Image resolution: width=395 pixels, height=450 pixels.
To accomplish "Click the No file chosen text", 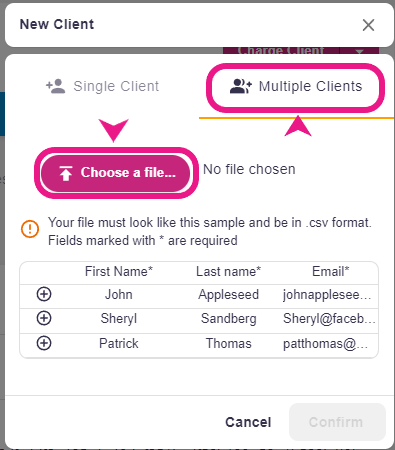I will click(x=249, y=169).
